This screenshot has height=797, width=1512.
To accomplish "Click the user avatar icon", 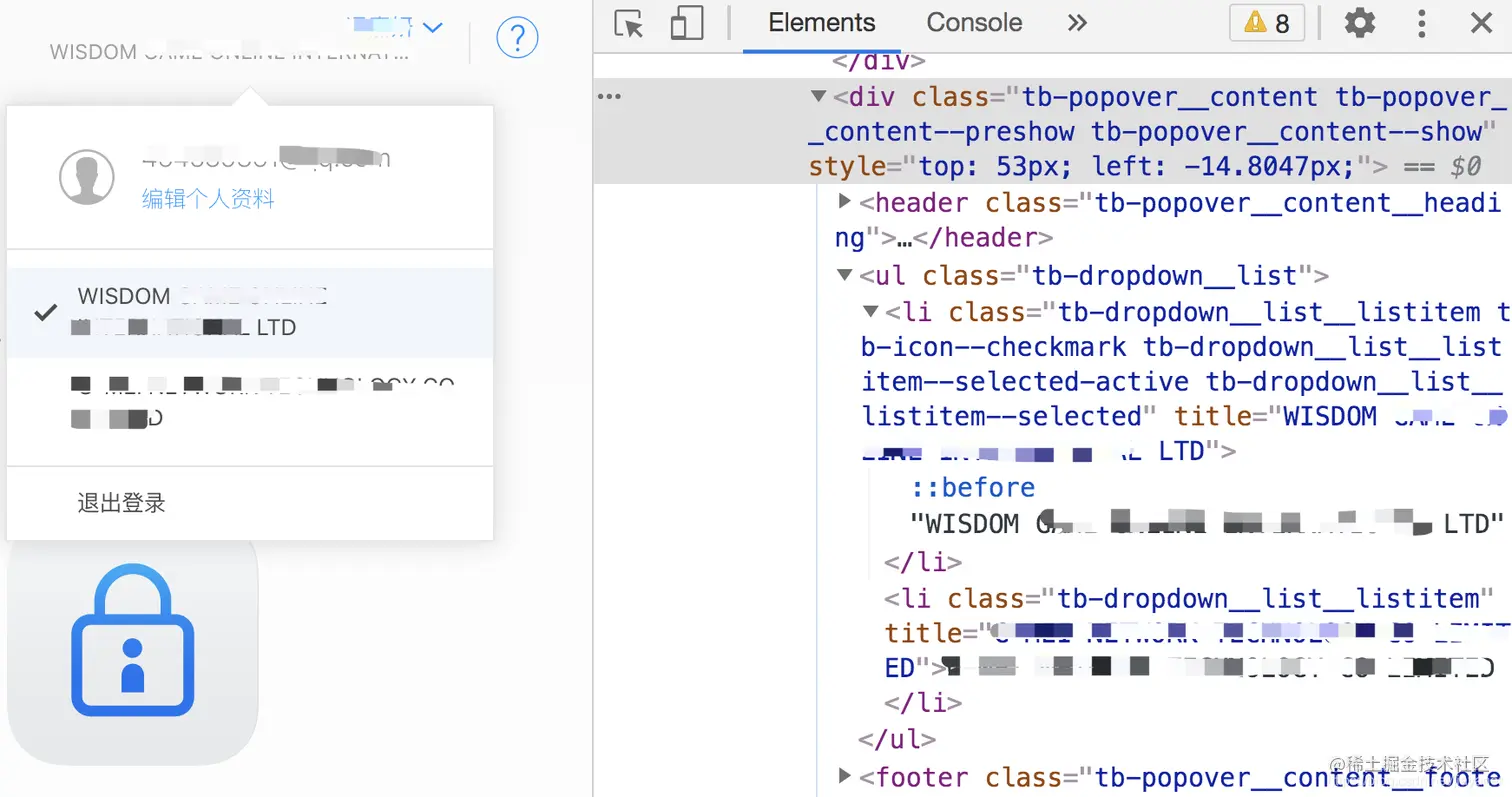I will (85, 179).
